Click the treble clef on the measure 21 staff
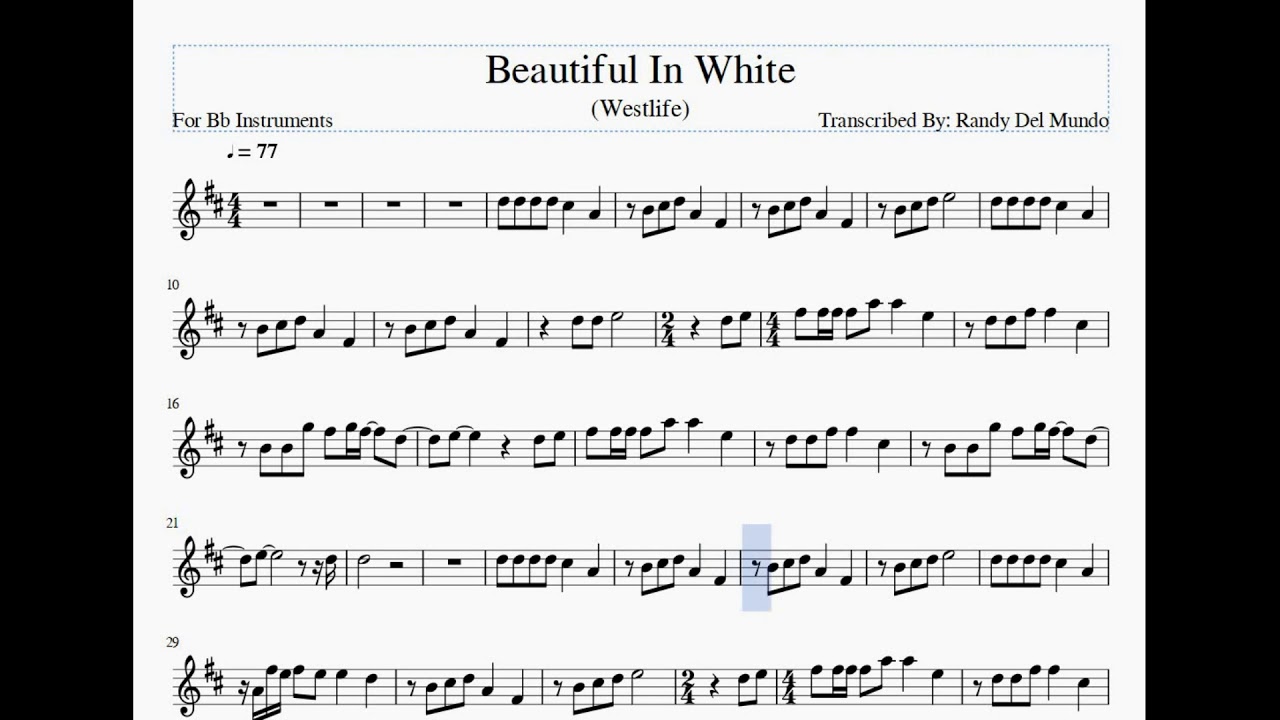Viewport: 1280px width, 720px height. (x=188, y=567)
